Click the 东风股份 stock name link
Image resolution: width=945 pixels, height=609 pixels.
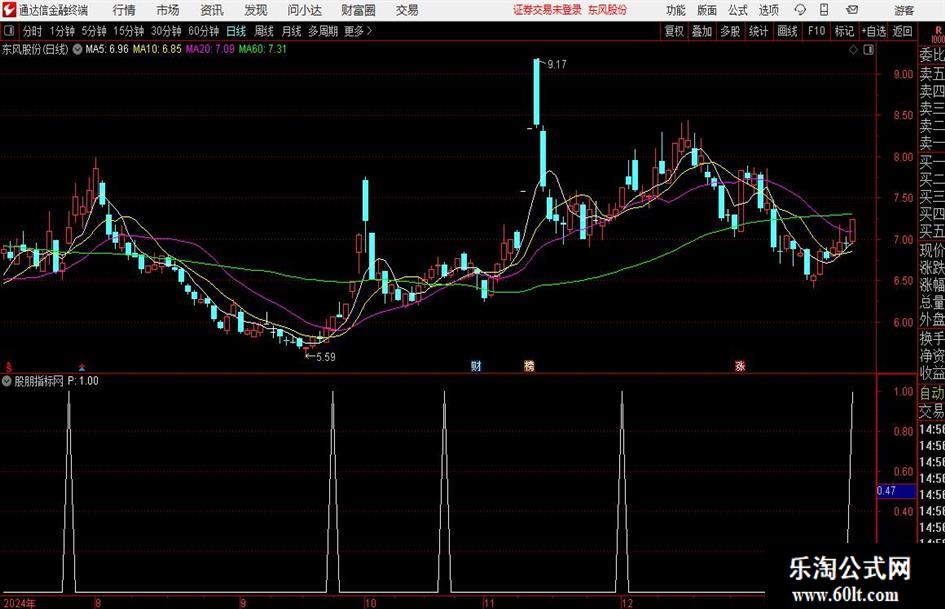click(607, 10)
